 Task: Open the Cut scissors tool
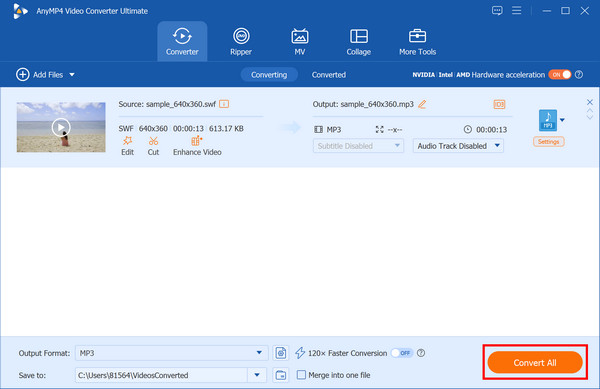pos(153,141)
